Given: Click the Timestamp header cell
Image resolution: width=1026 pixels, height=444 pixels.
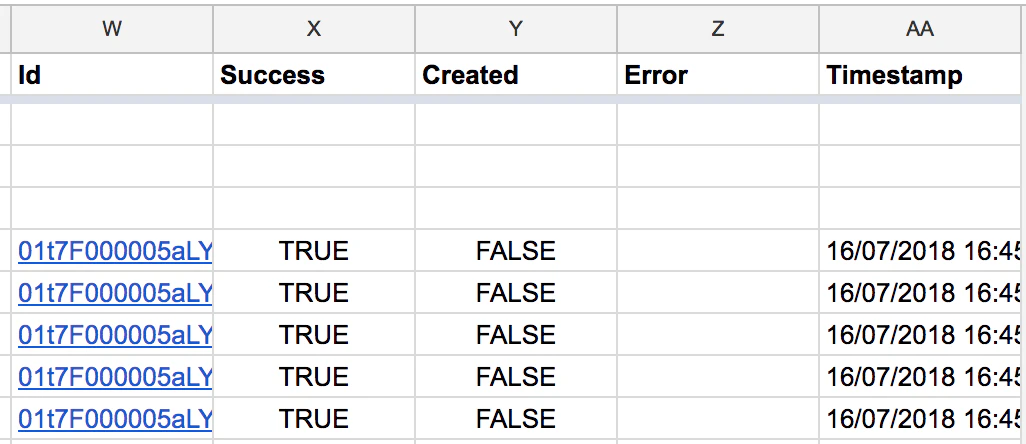Looking at the screenshot, I should point(919,75).
